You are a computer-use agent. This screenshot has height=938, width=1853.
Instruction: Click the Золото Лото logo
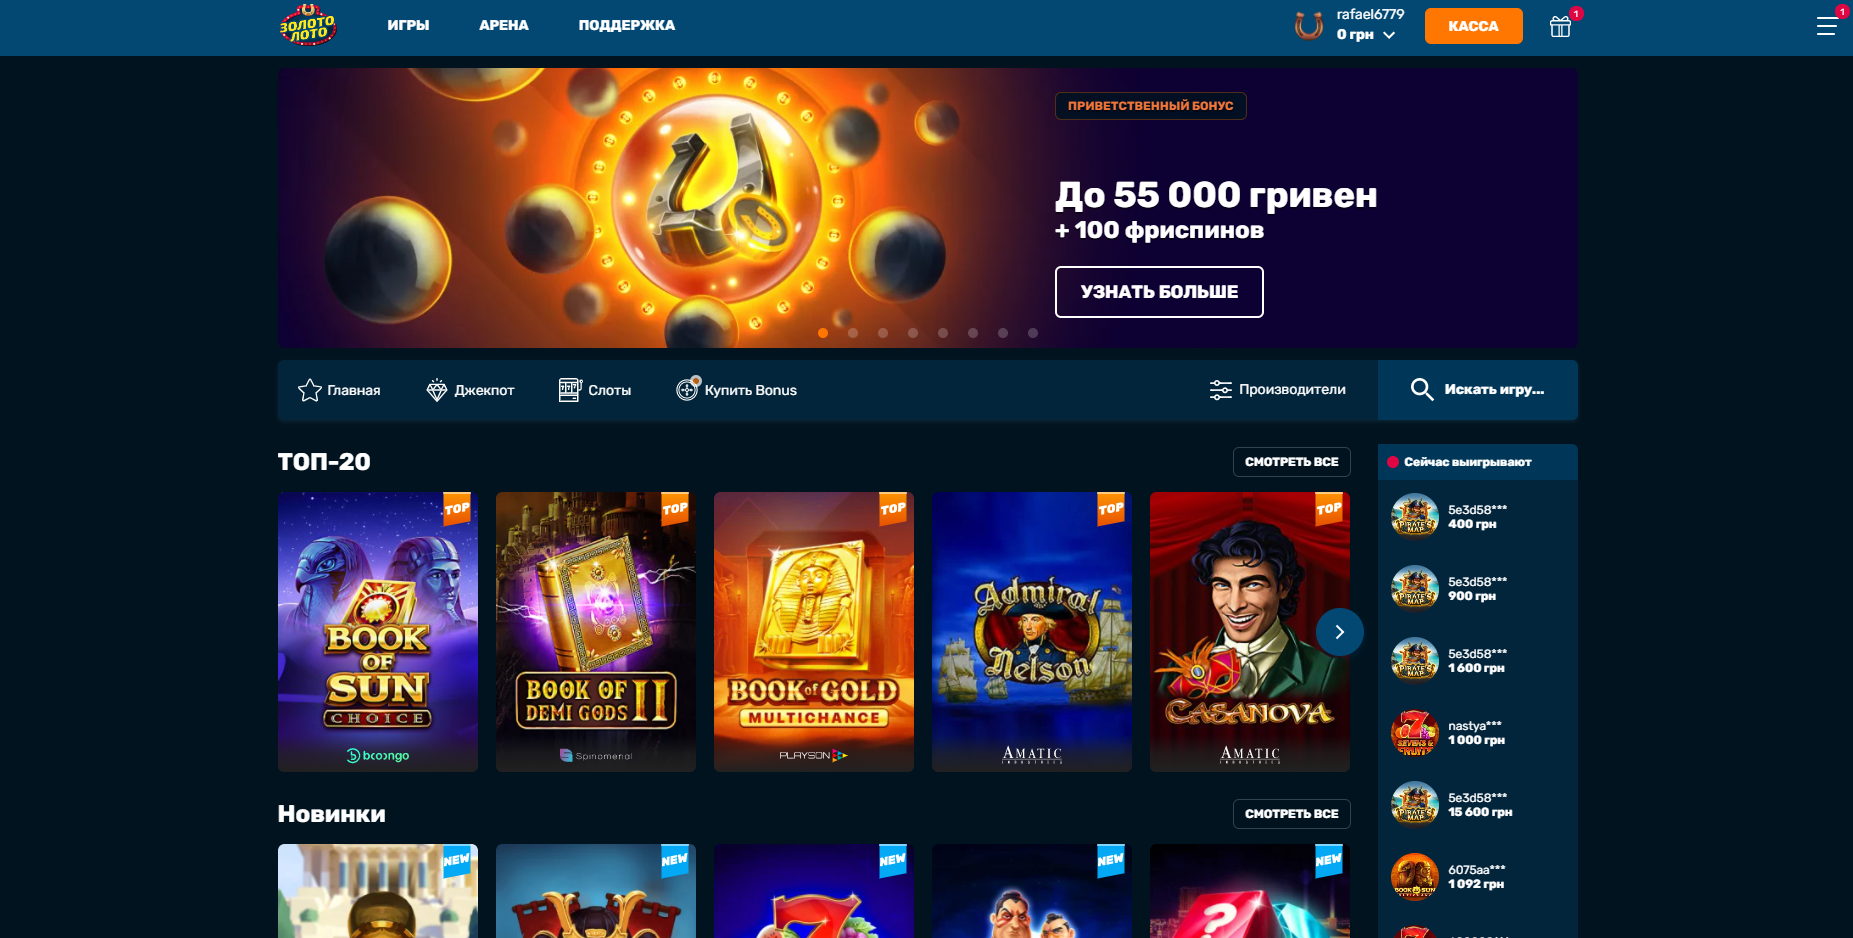tap(308, 26)
